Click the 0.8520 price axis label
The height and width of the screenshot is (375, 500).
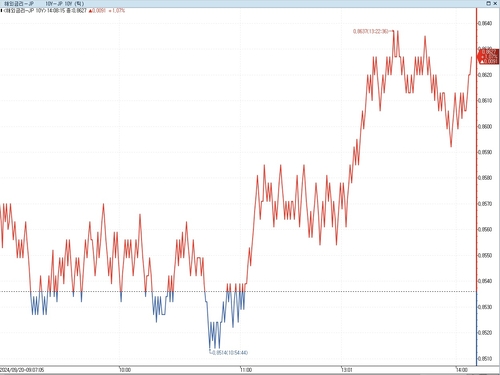tap(485, 333)
